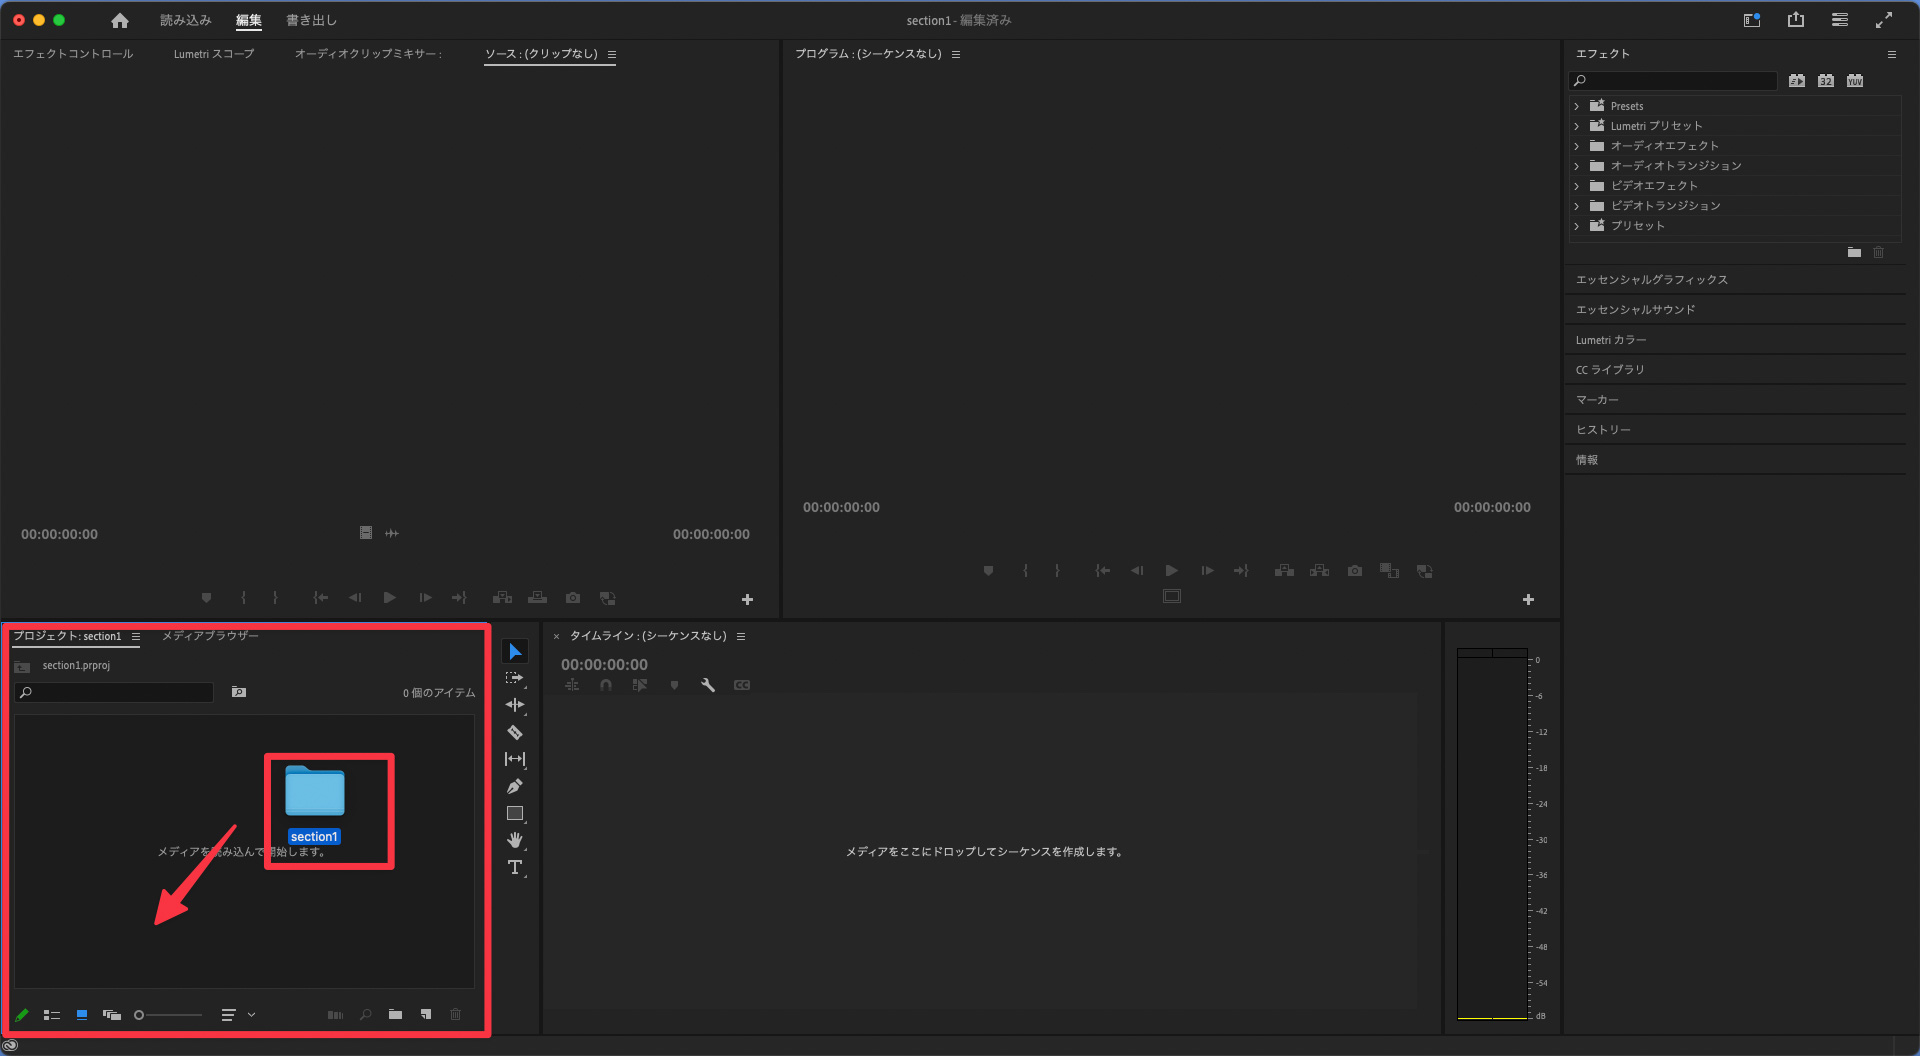Choose the Type tool
This screenshot has height=1056, width=1920.
click(x=515, y=867)
